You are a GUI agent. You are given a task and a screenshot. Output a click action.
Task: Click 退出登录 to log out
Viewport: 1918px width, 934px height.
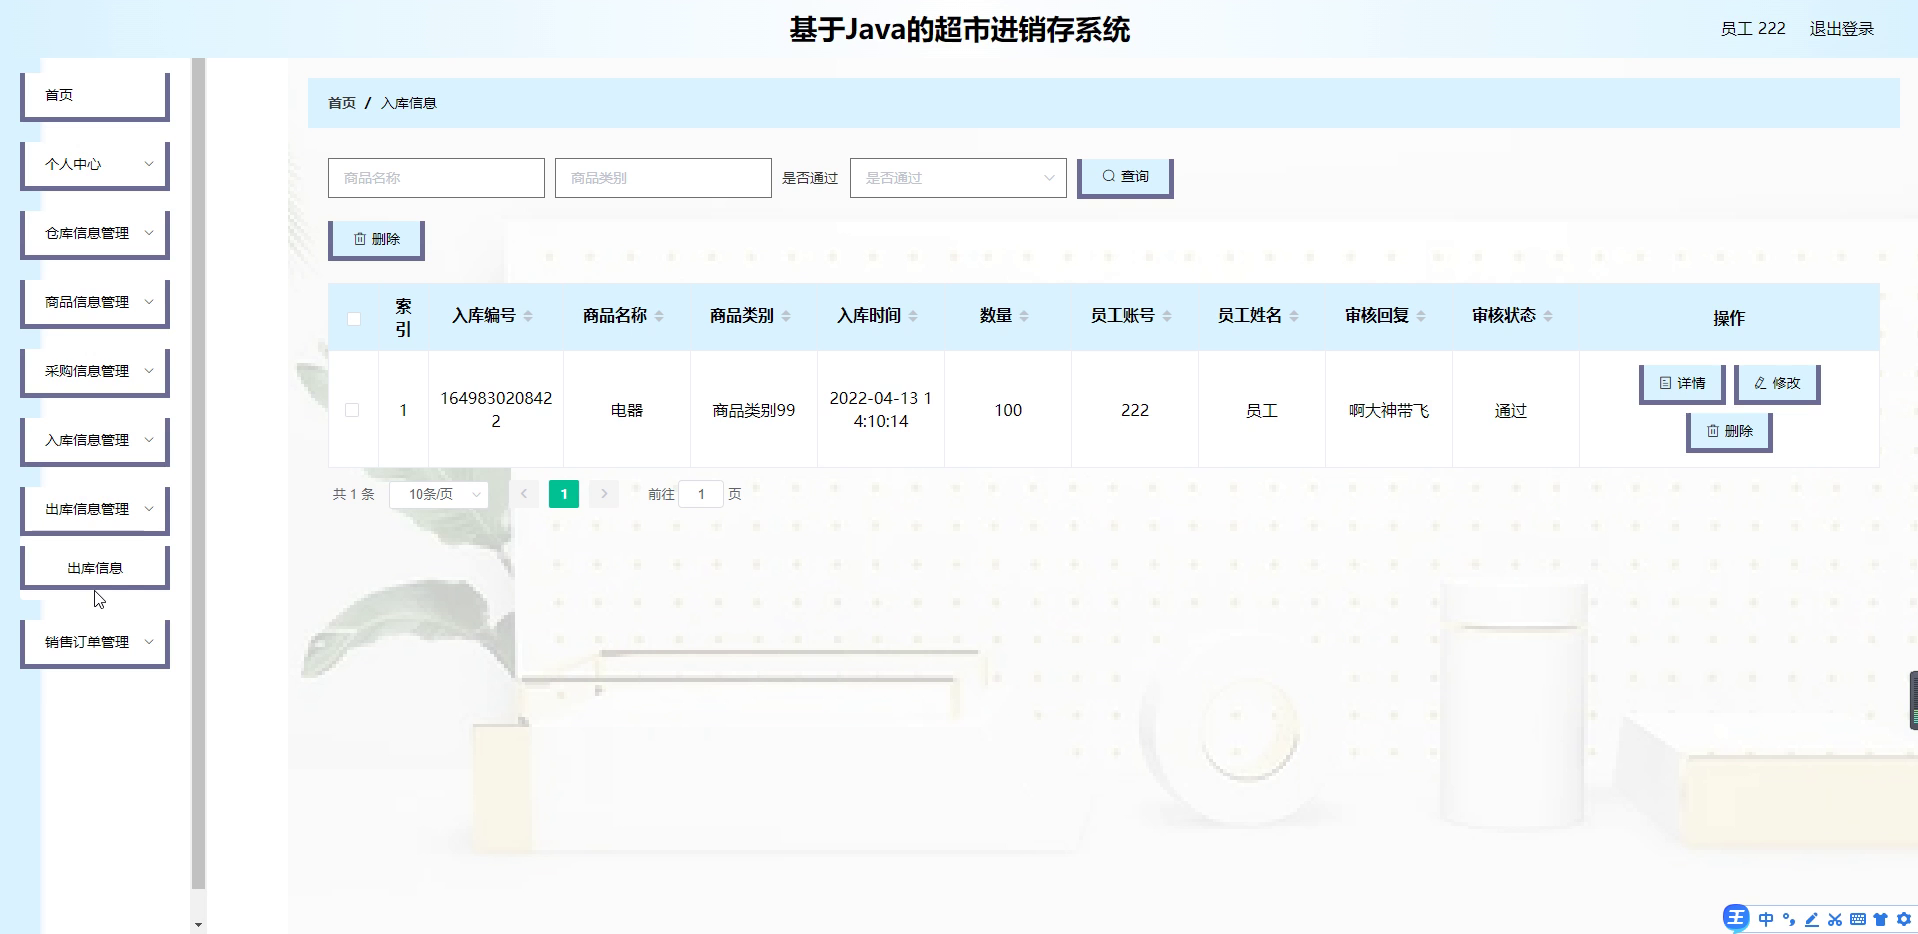1842,29
